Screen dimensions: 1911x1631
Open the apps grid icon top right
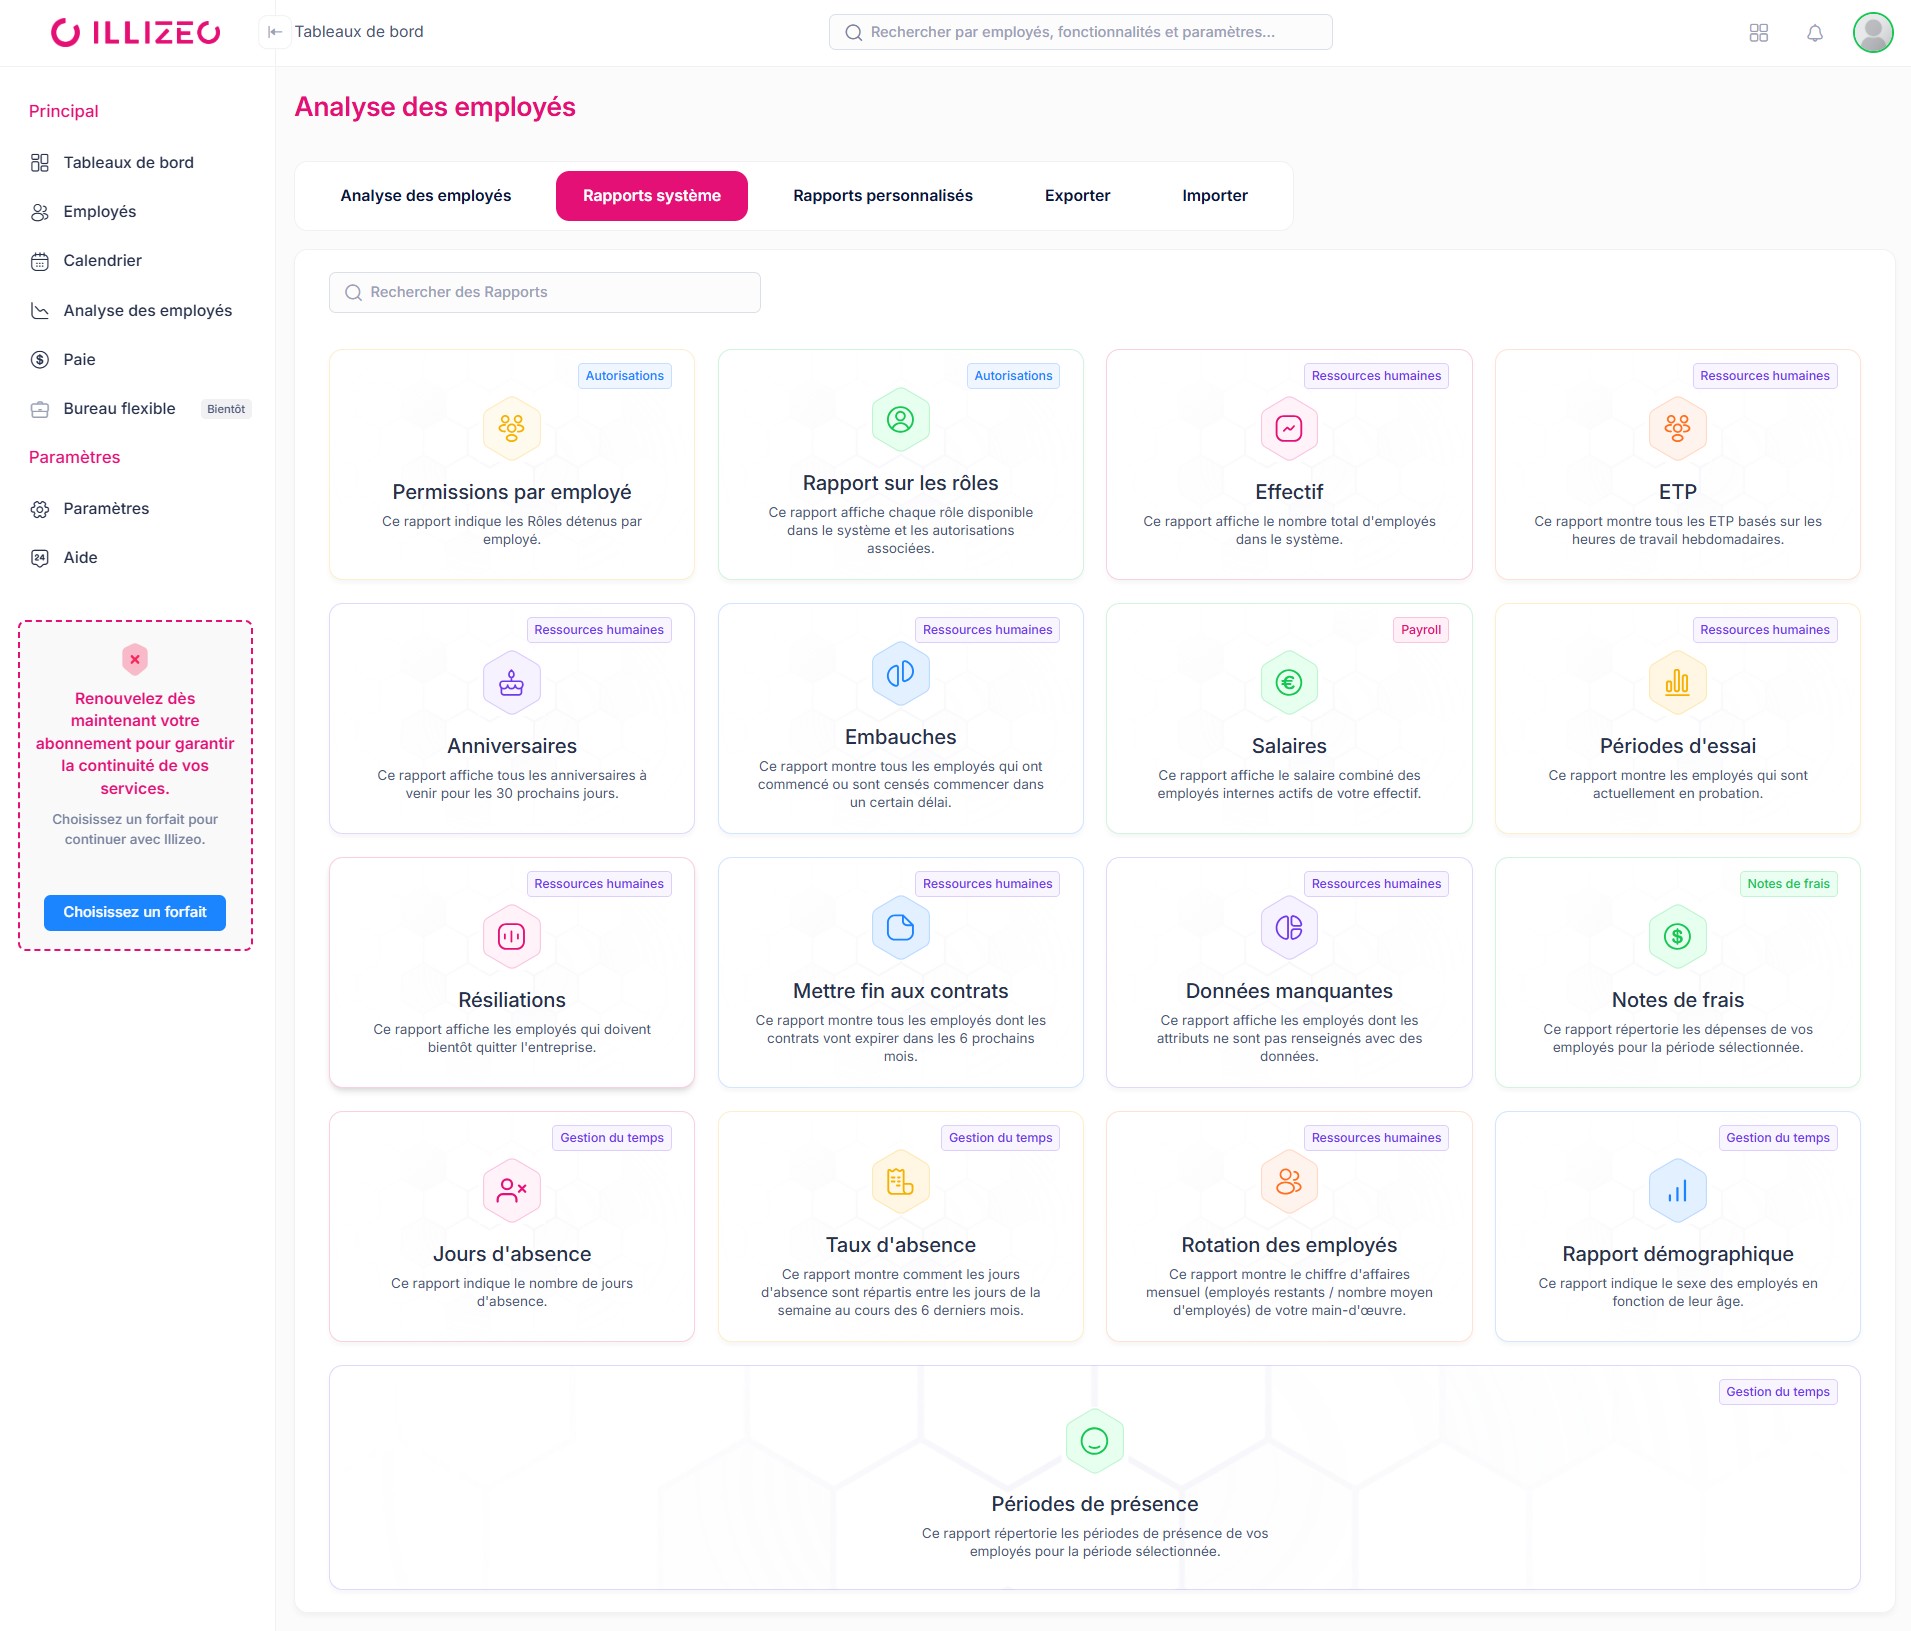pyautogui.click(x=1759, y=33)
